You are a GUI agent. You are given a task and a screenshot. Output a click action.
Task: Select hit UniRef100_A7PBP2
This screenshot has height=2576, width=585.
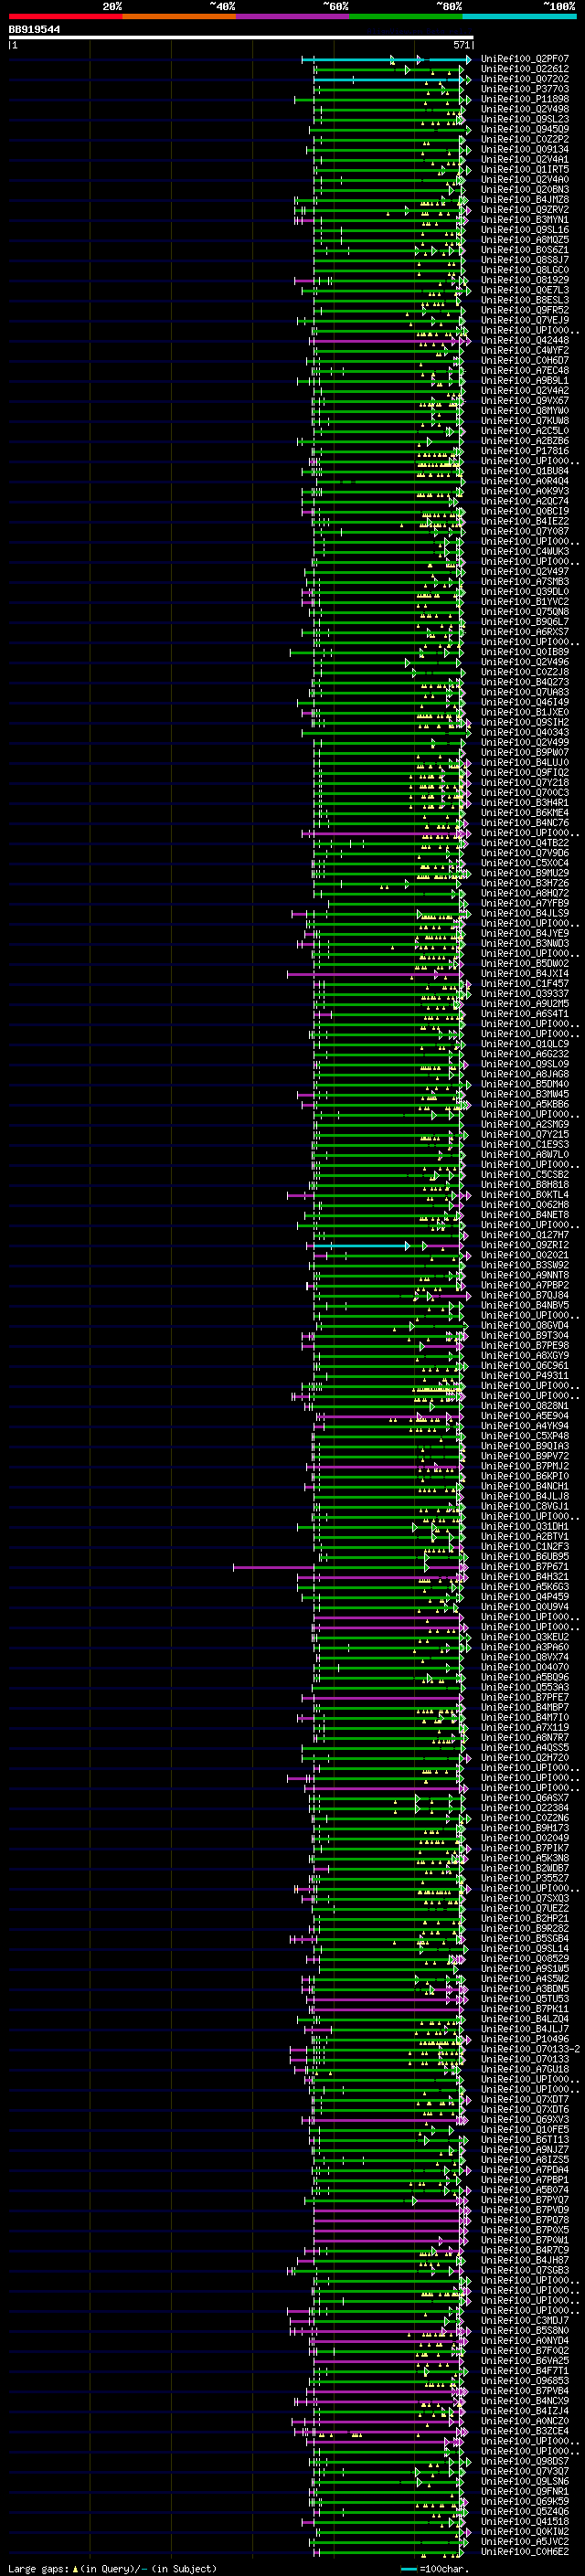524,1285
